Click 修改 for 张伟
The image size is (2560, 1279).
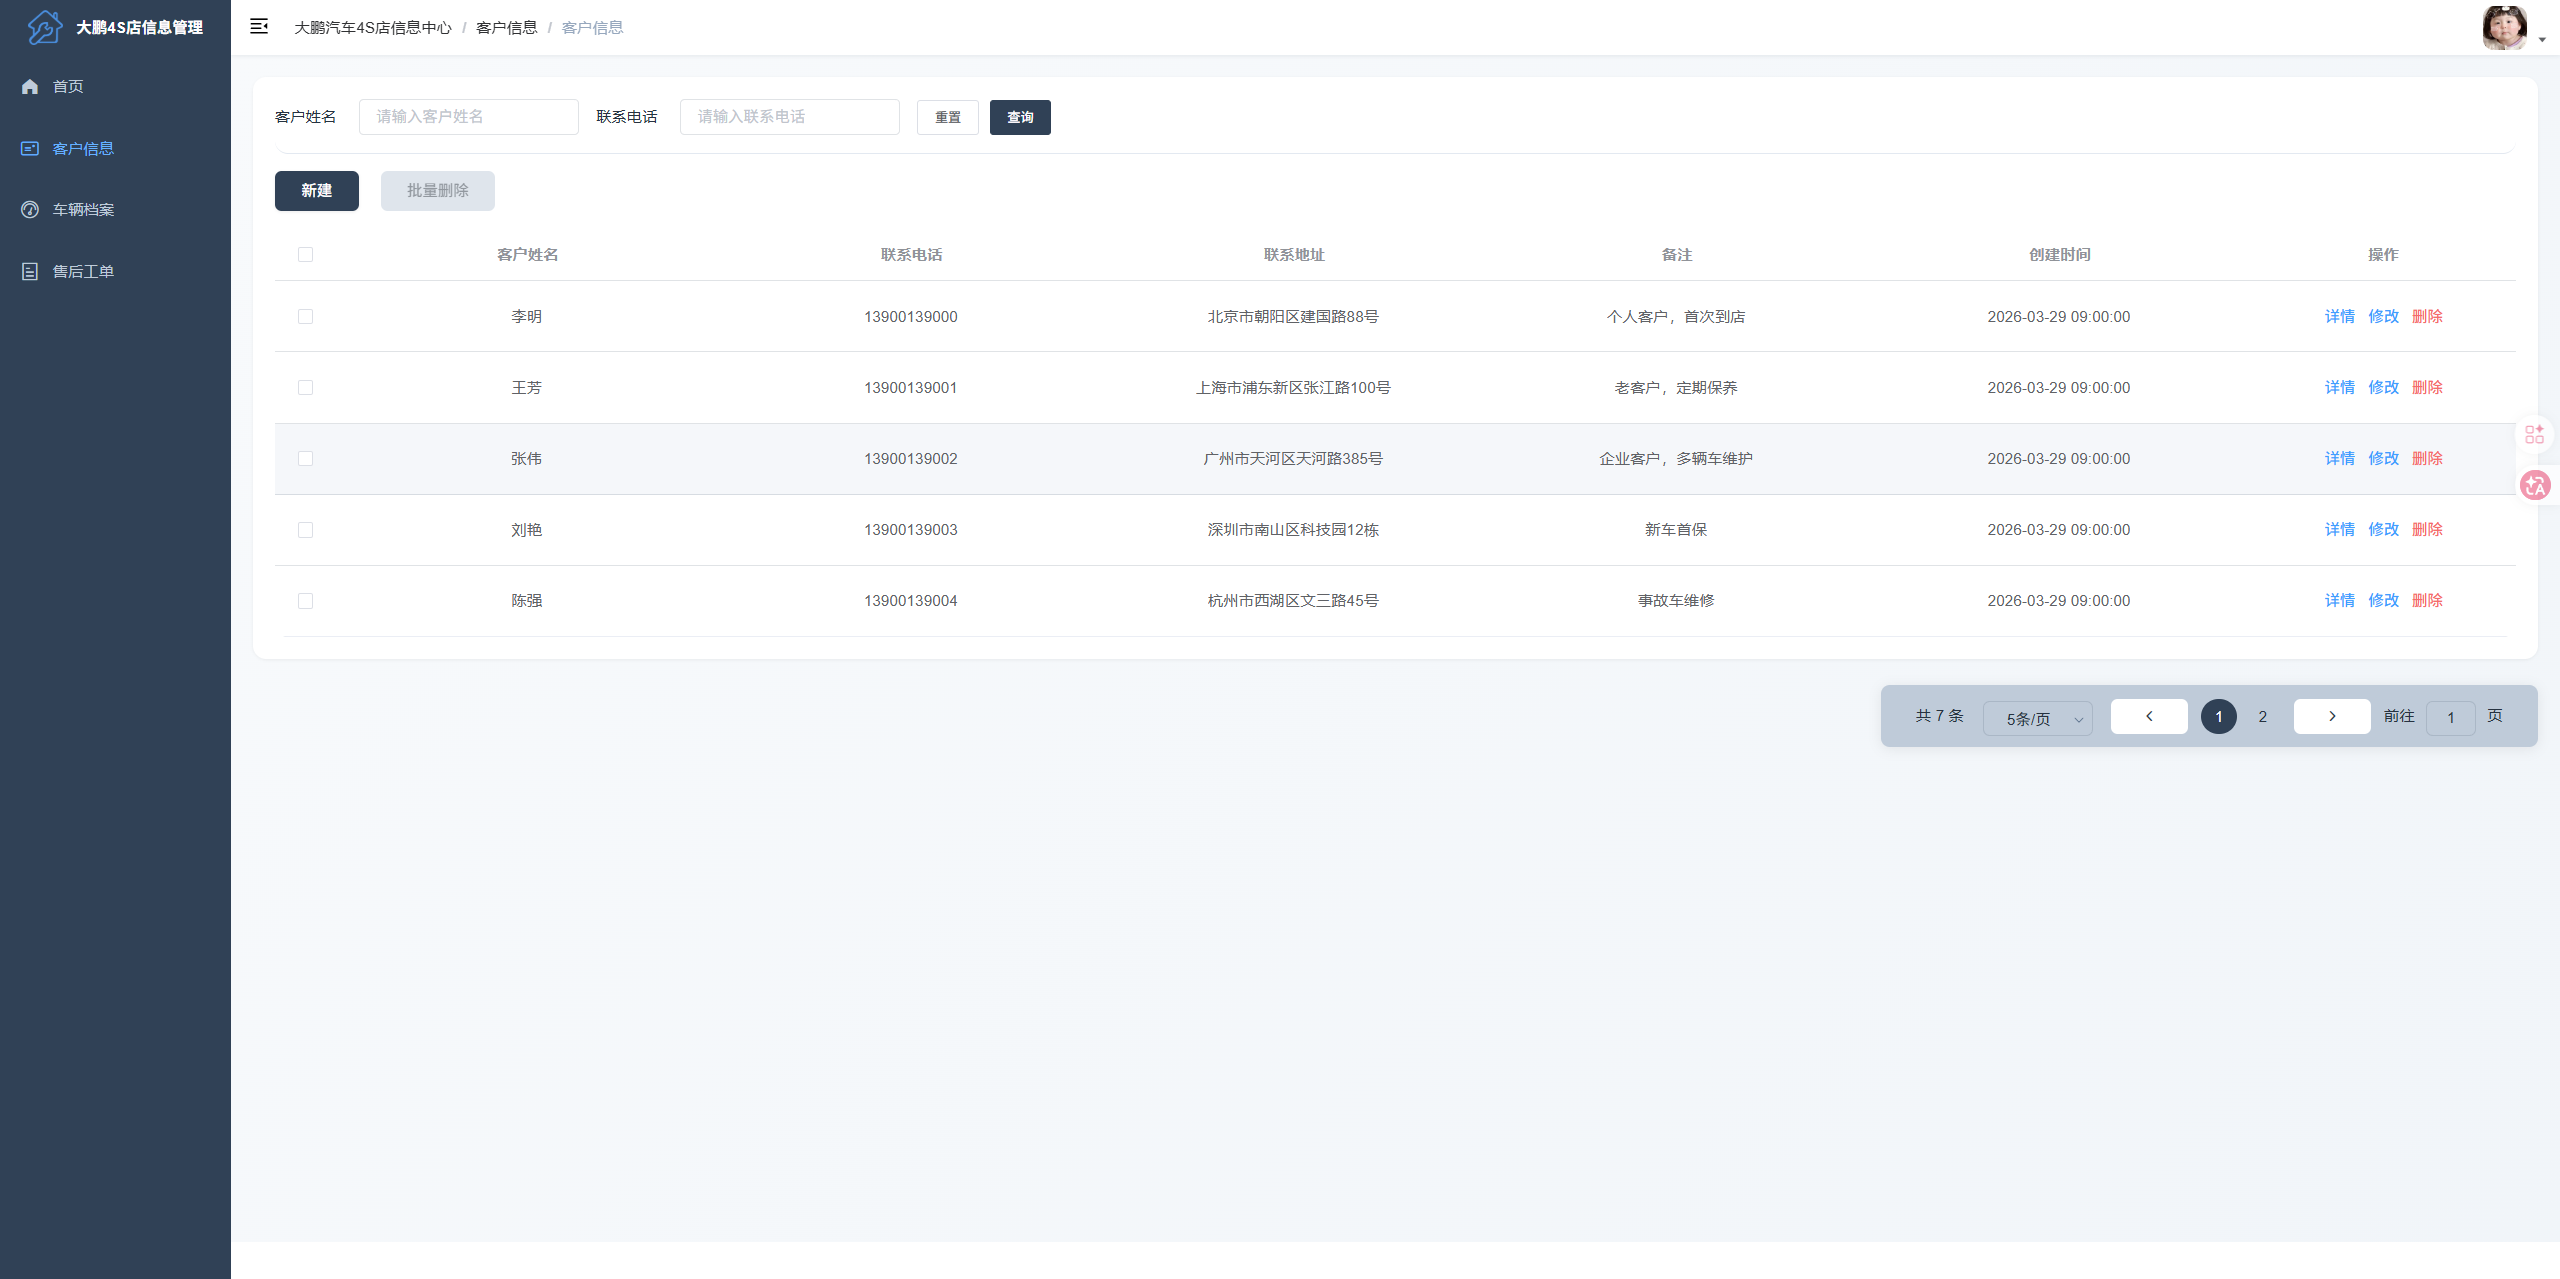tap(2384, 459)
